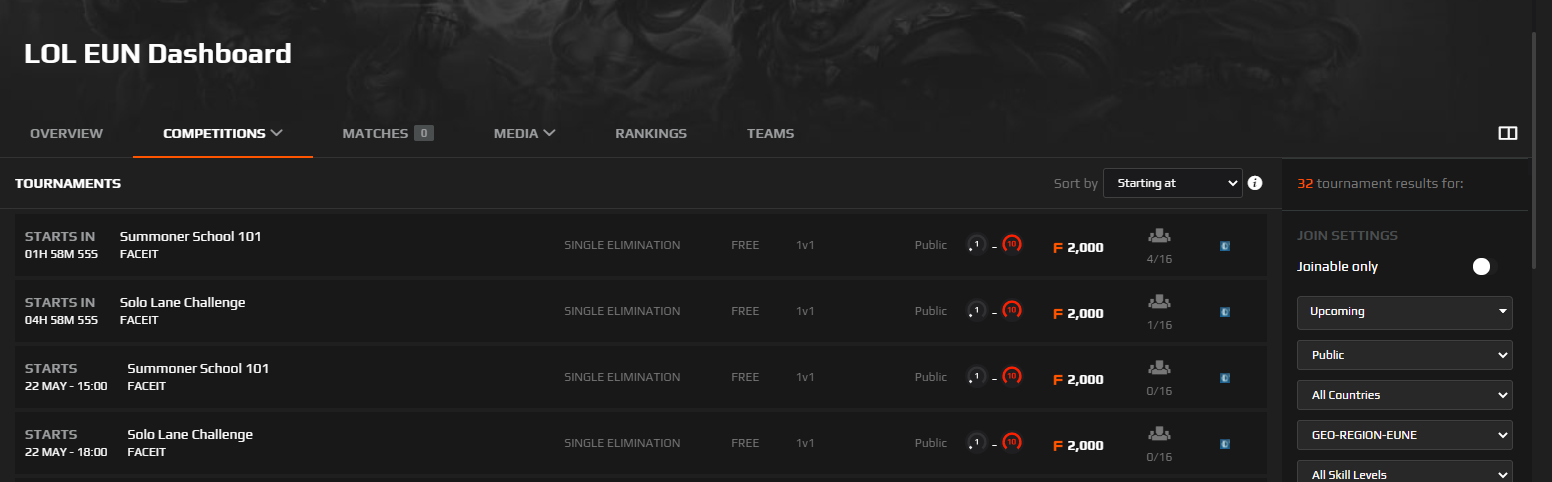Click the players icon showing 4/16
Screen dimensions: 1552x482
[x=1159, y=236]
